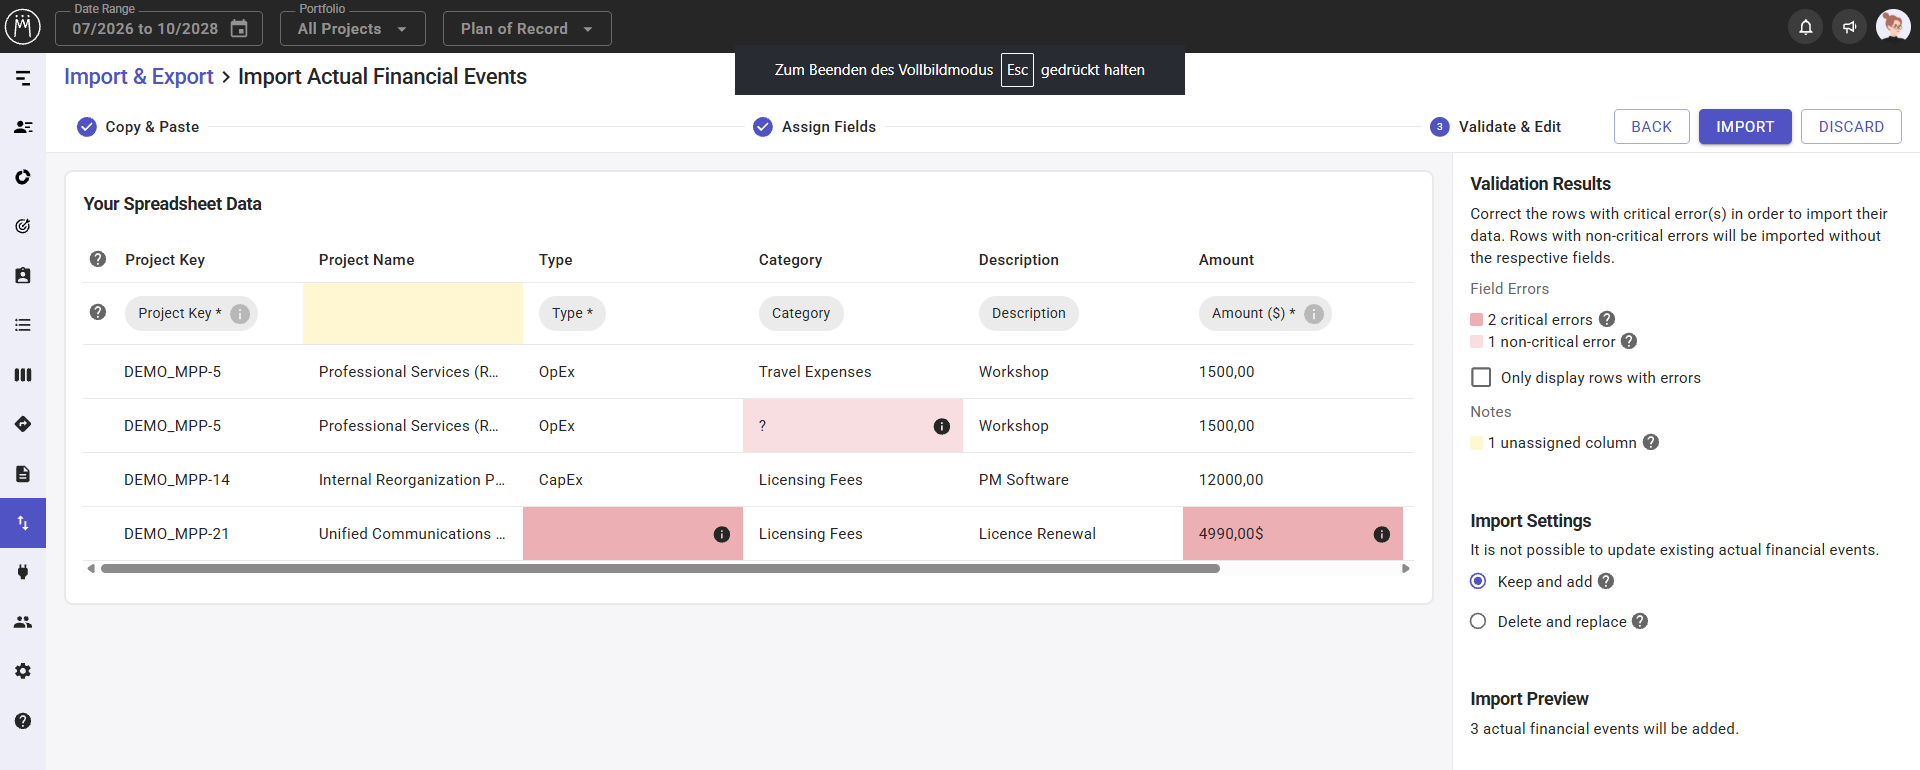Viewport: 1920px width, 770px height.
Task: Open the 'Type *' field assignment chip
Action: click(x=572, y=313)
